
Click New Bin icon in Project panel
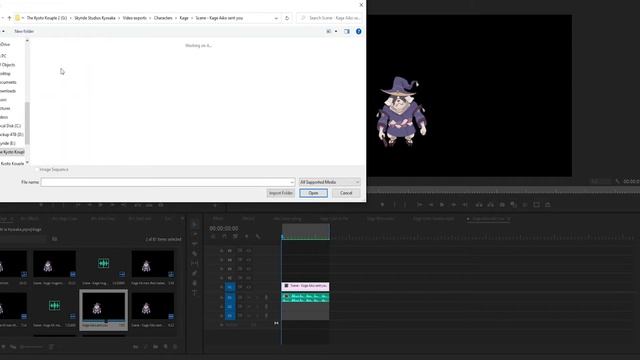point(156,347)
